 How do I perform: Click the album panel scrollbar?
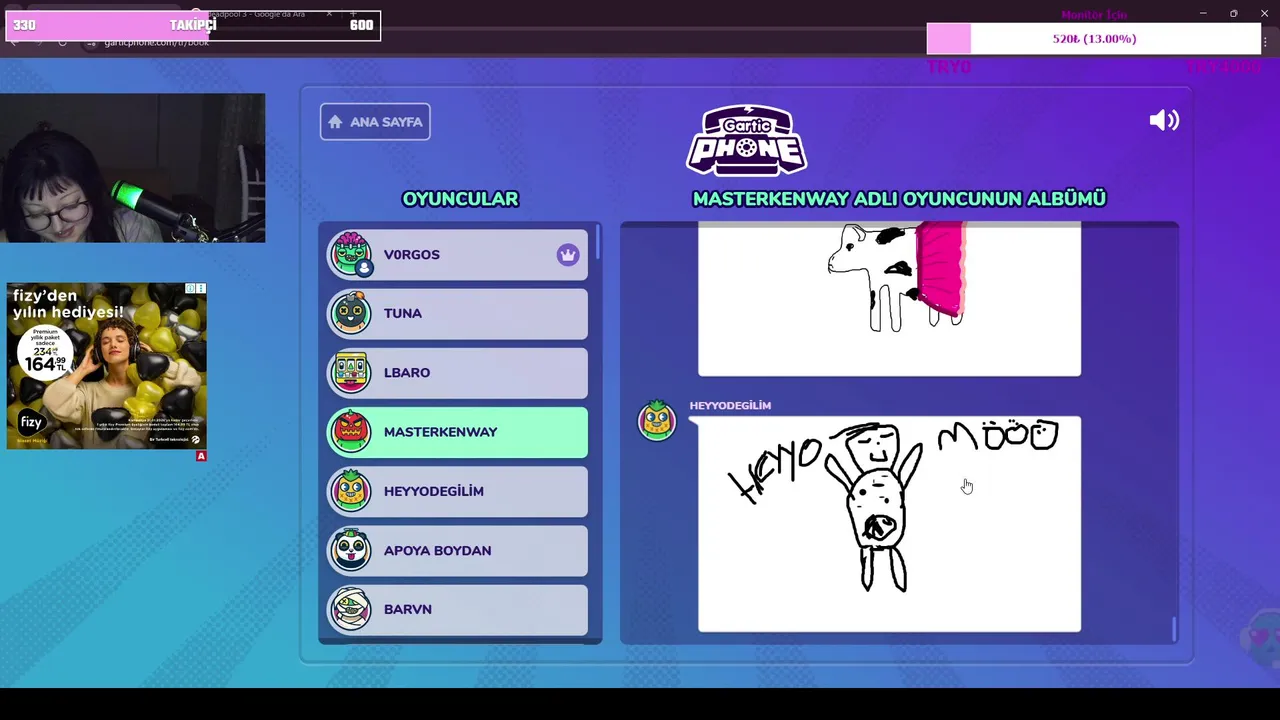1174,628
